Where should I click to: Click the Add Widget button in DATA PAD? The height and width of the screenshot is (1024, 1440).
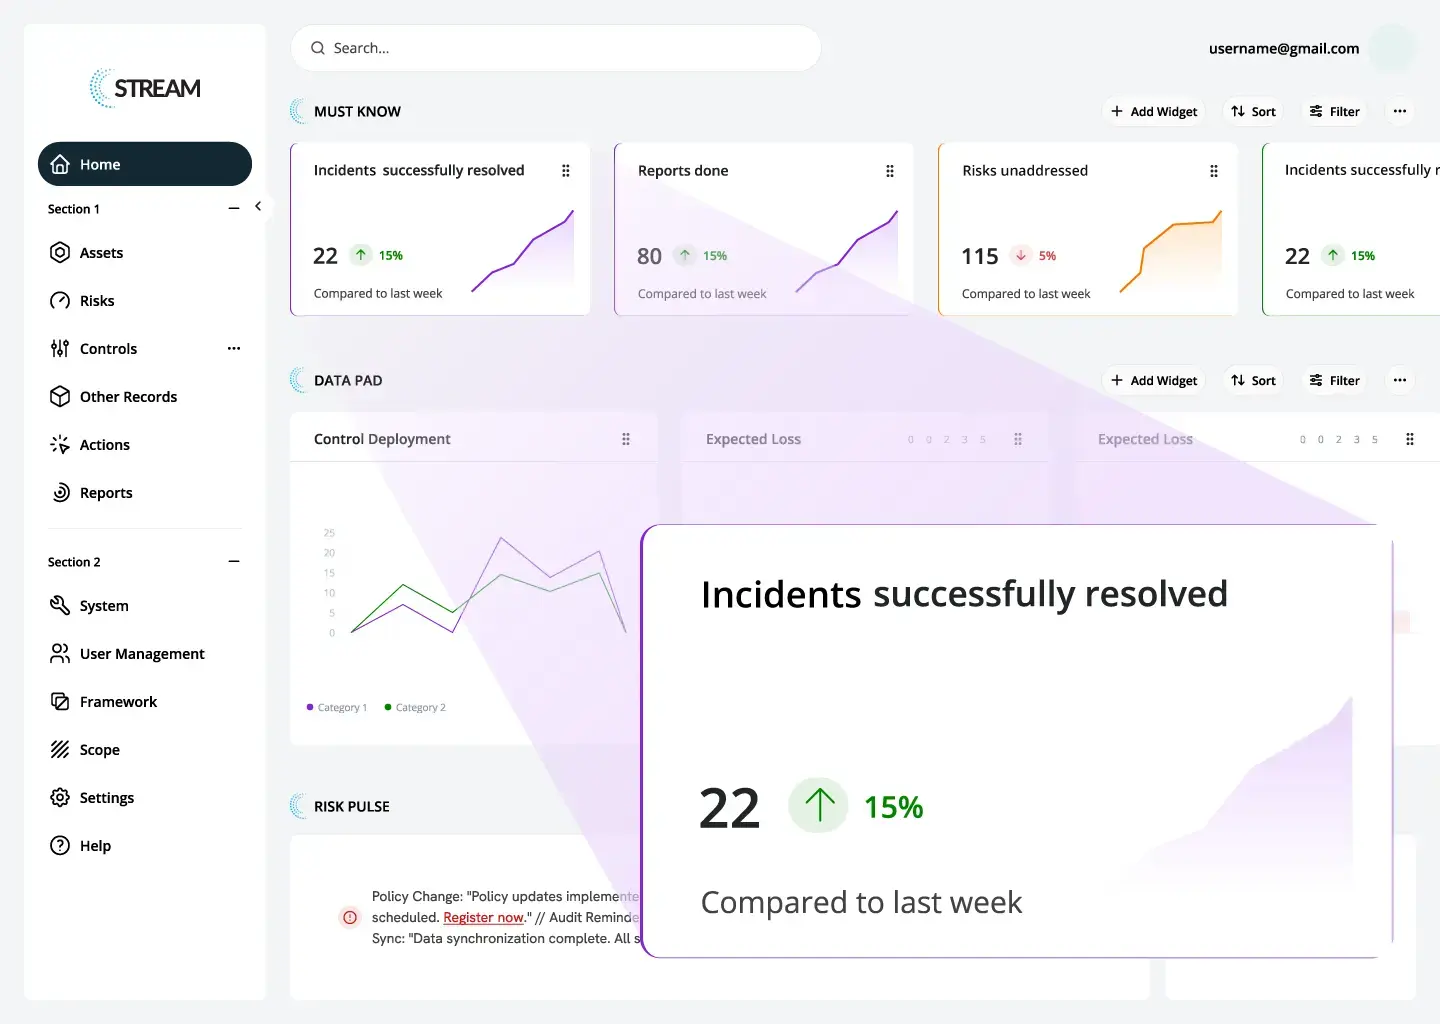tap(1154, 380)
